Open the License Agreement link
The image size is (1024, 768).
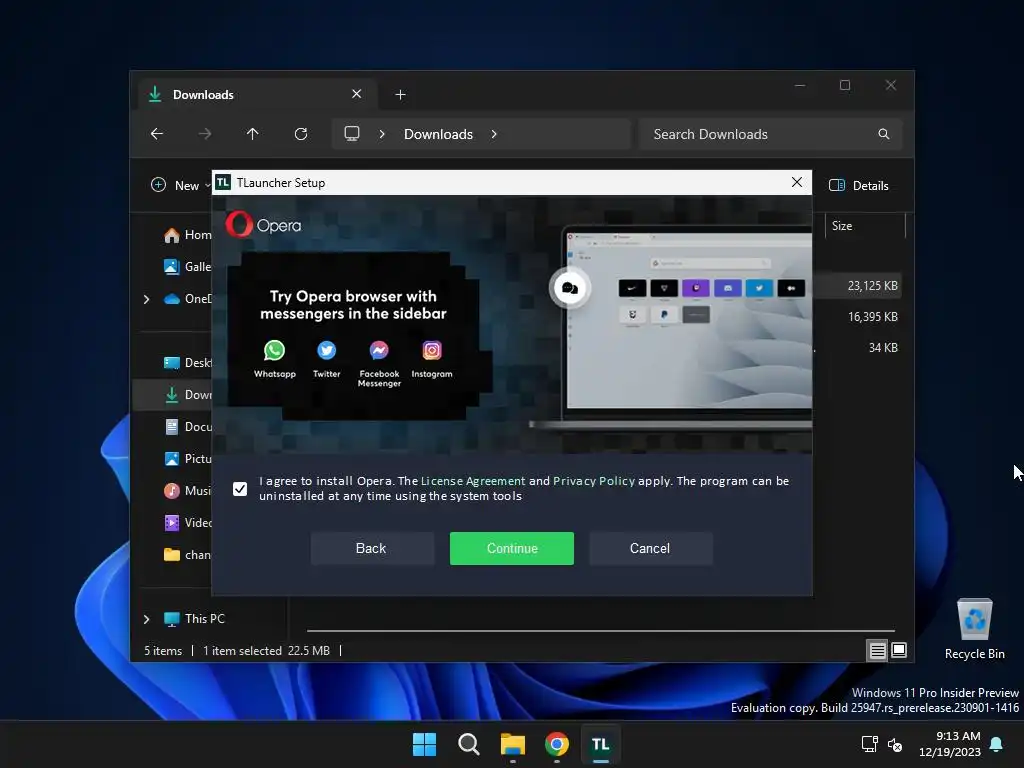click(473, 481)
